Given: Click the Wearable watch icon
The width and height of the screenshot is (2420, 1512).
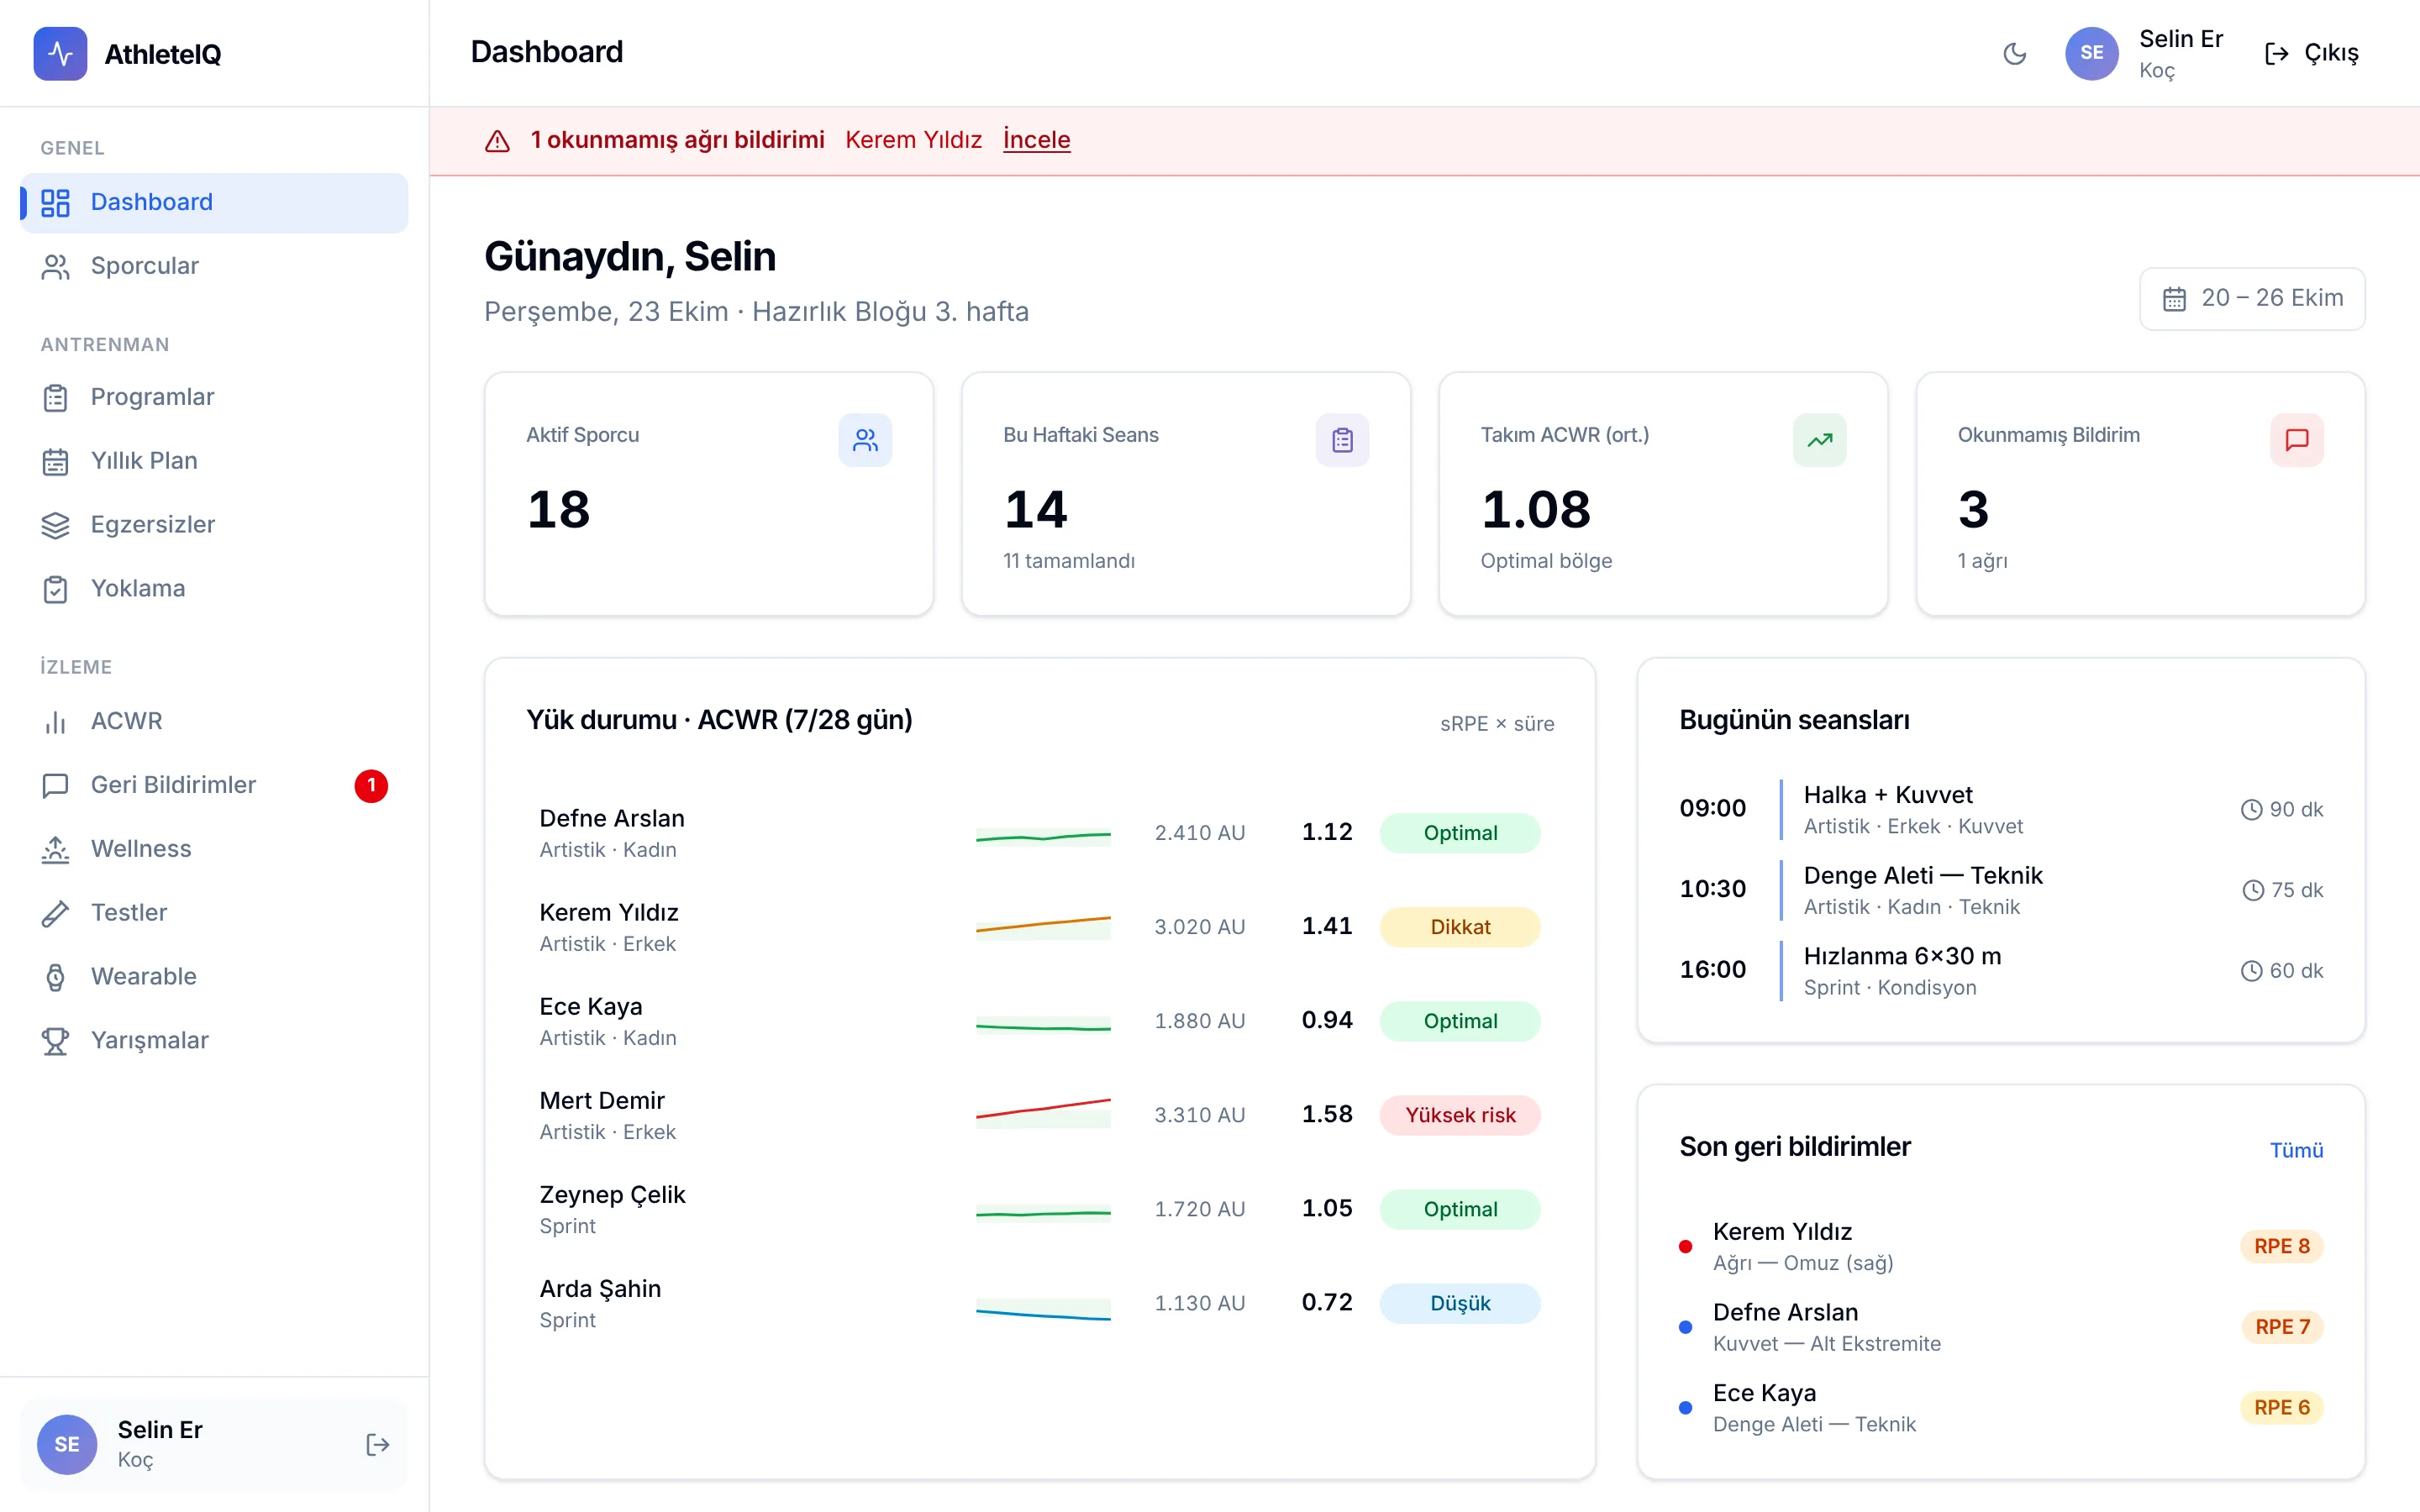Looking at the screenshot, I should click(x=56, y=977).
